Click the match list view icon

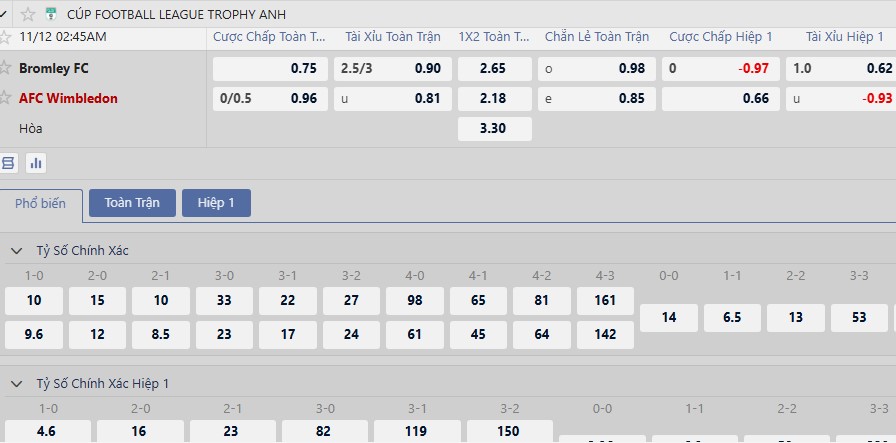(x=9, y=163)
